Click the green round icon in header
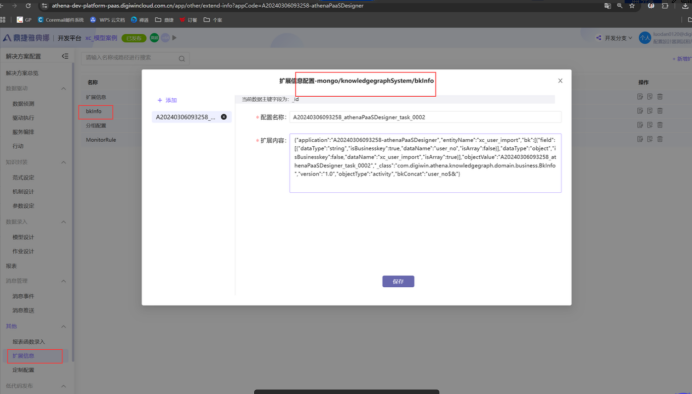Viewport: 692px width, 394px height. [x=154, y=38]
